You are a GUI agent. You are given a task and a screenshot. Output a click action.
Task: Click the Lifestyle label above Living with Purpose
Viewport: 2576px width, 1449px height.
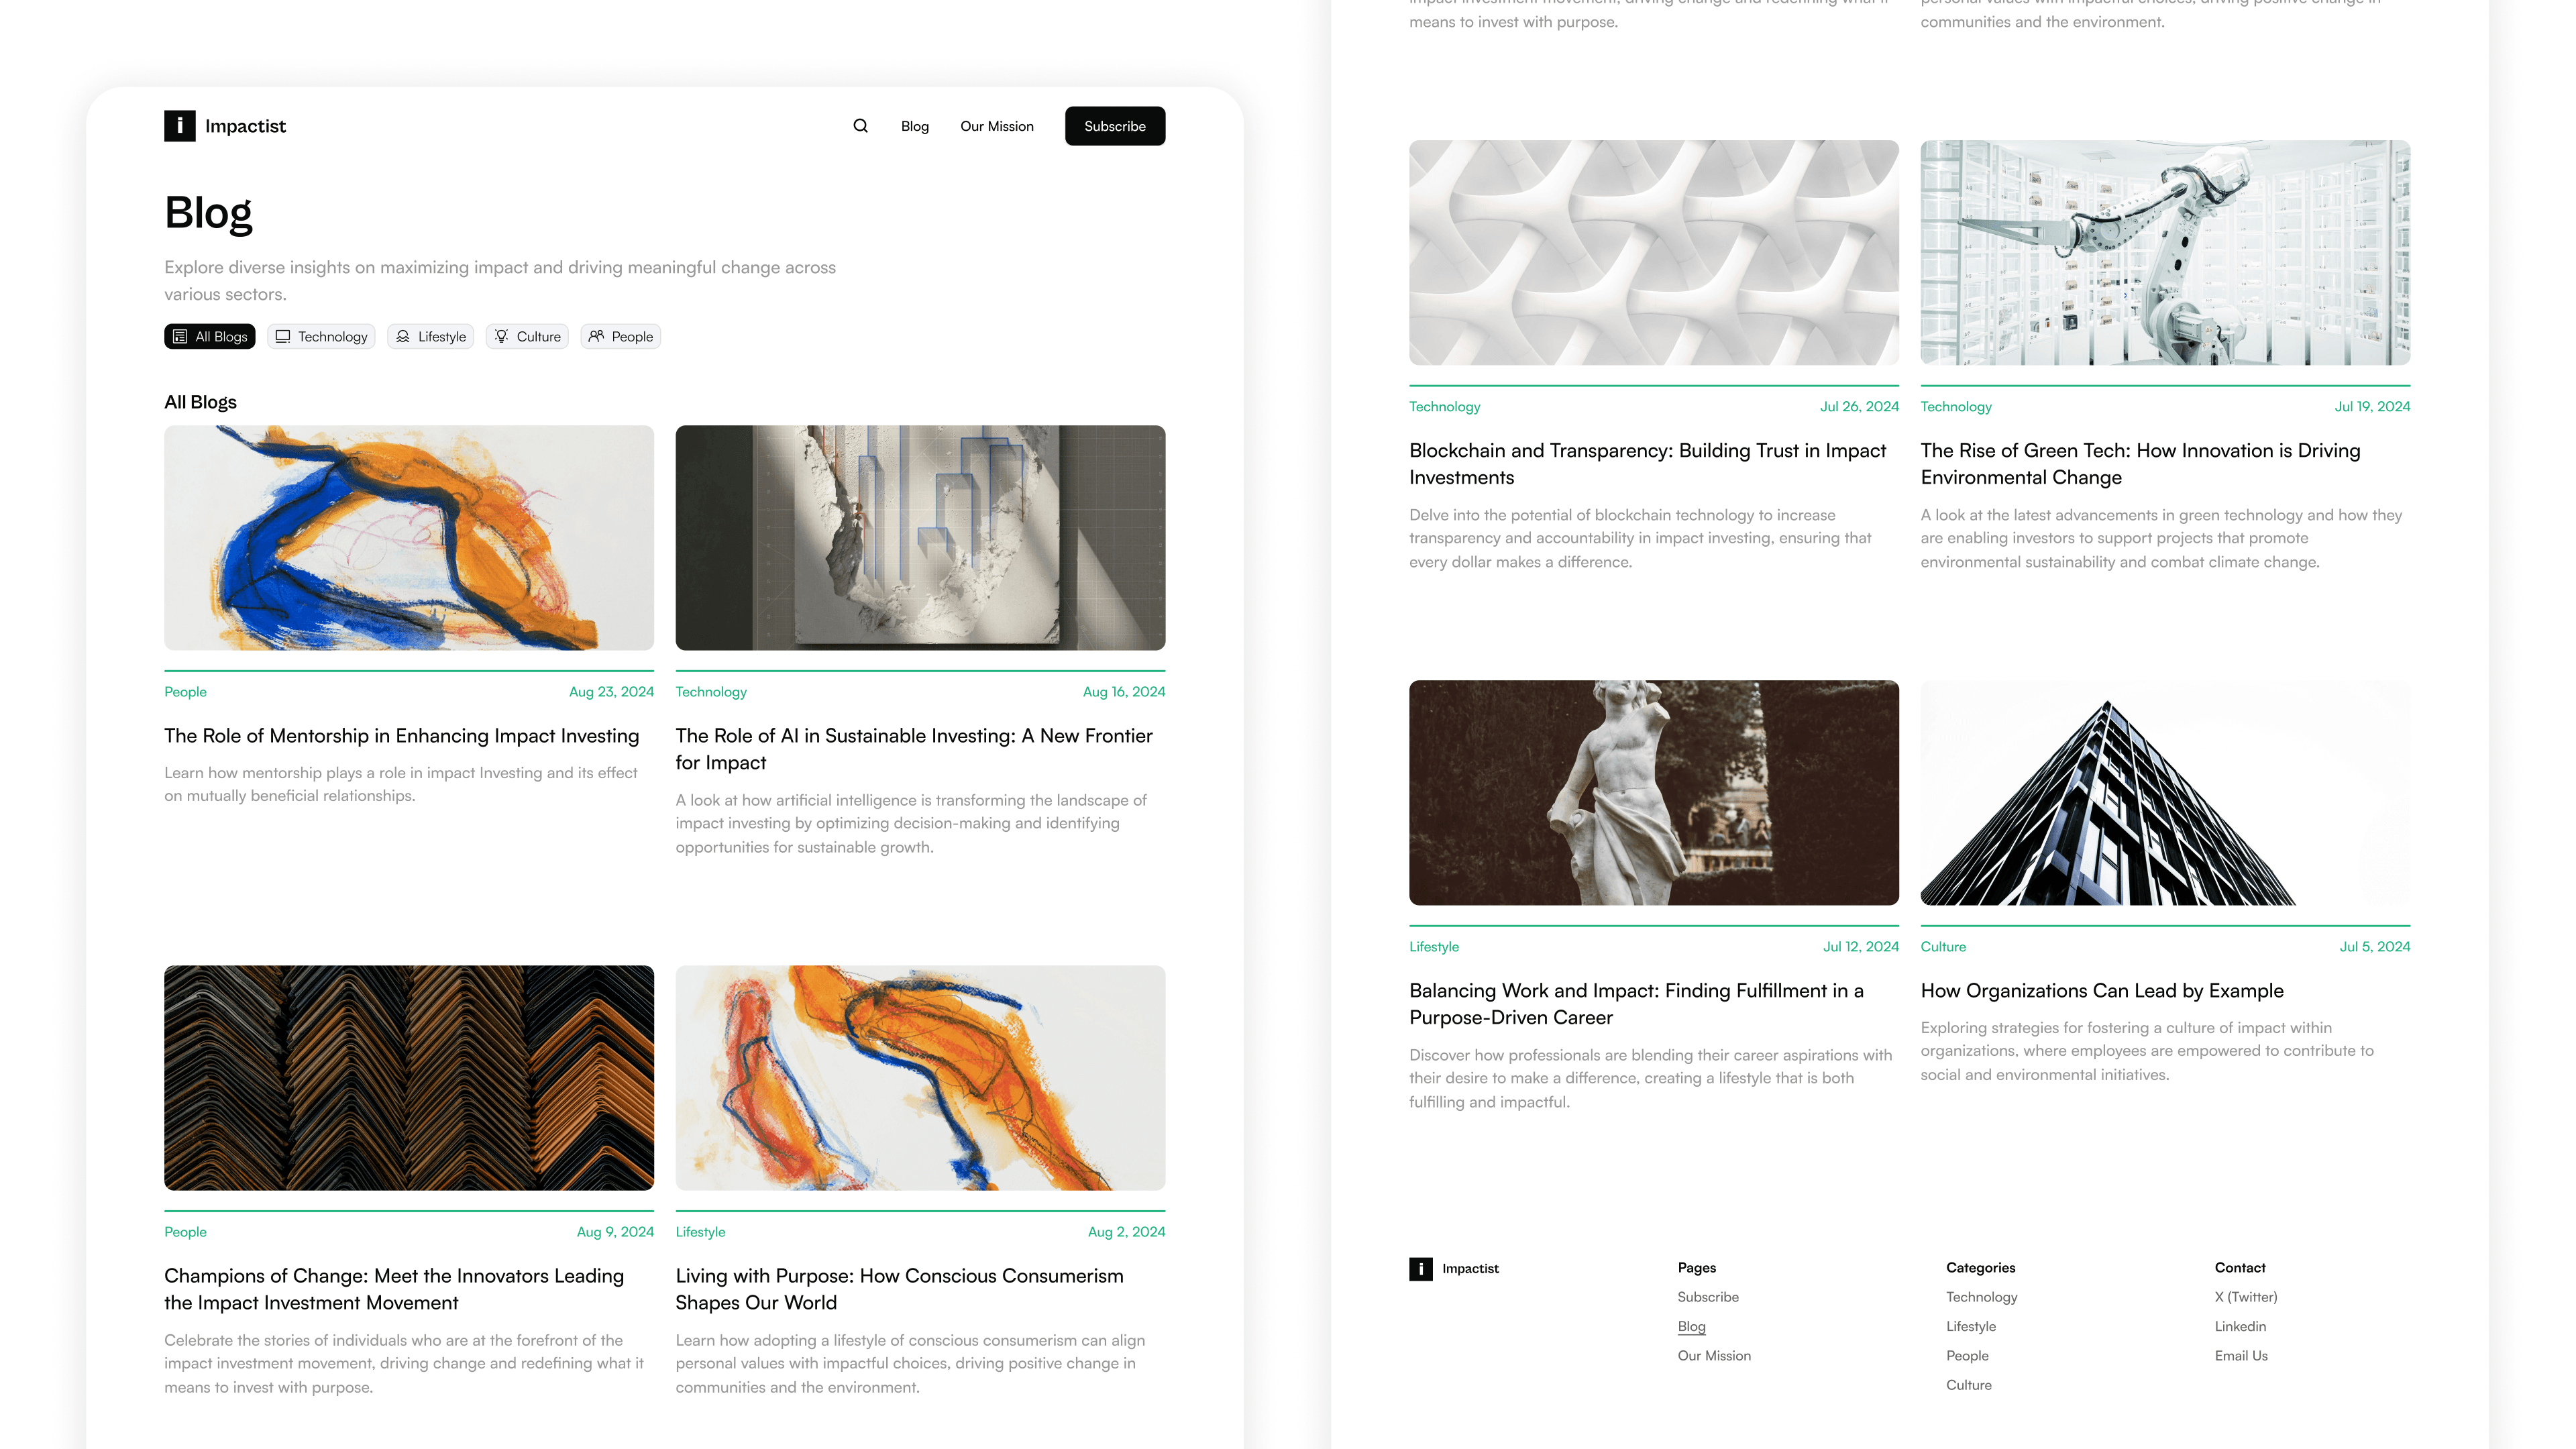click(x=701, y=1232)
